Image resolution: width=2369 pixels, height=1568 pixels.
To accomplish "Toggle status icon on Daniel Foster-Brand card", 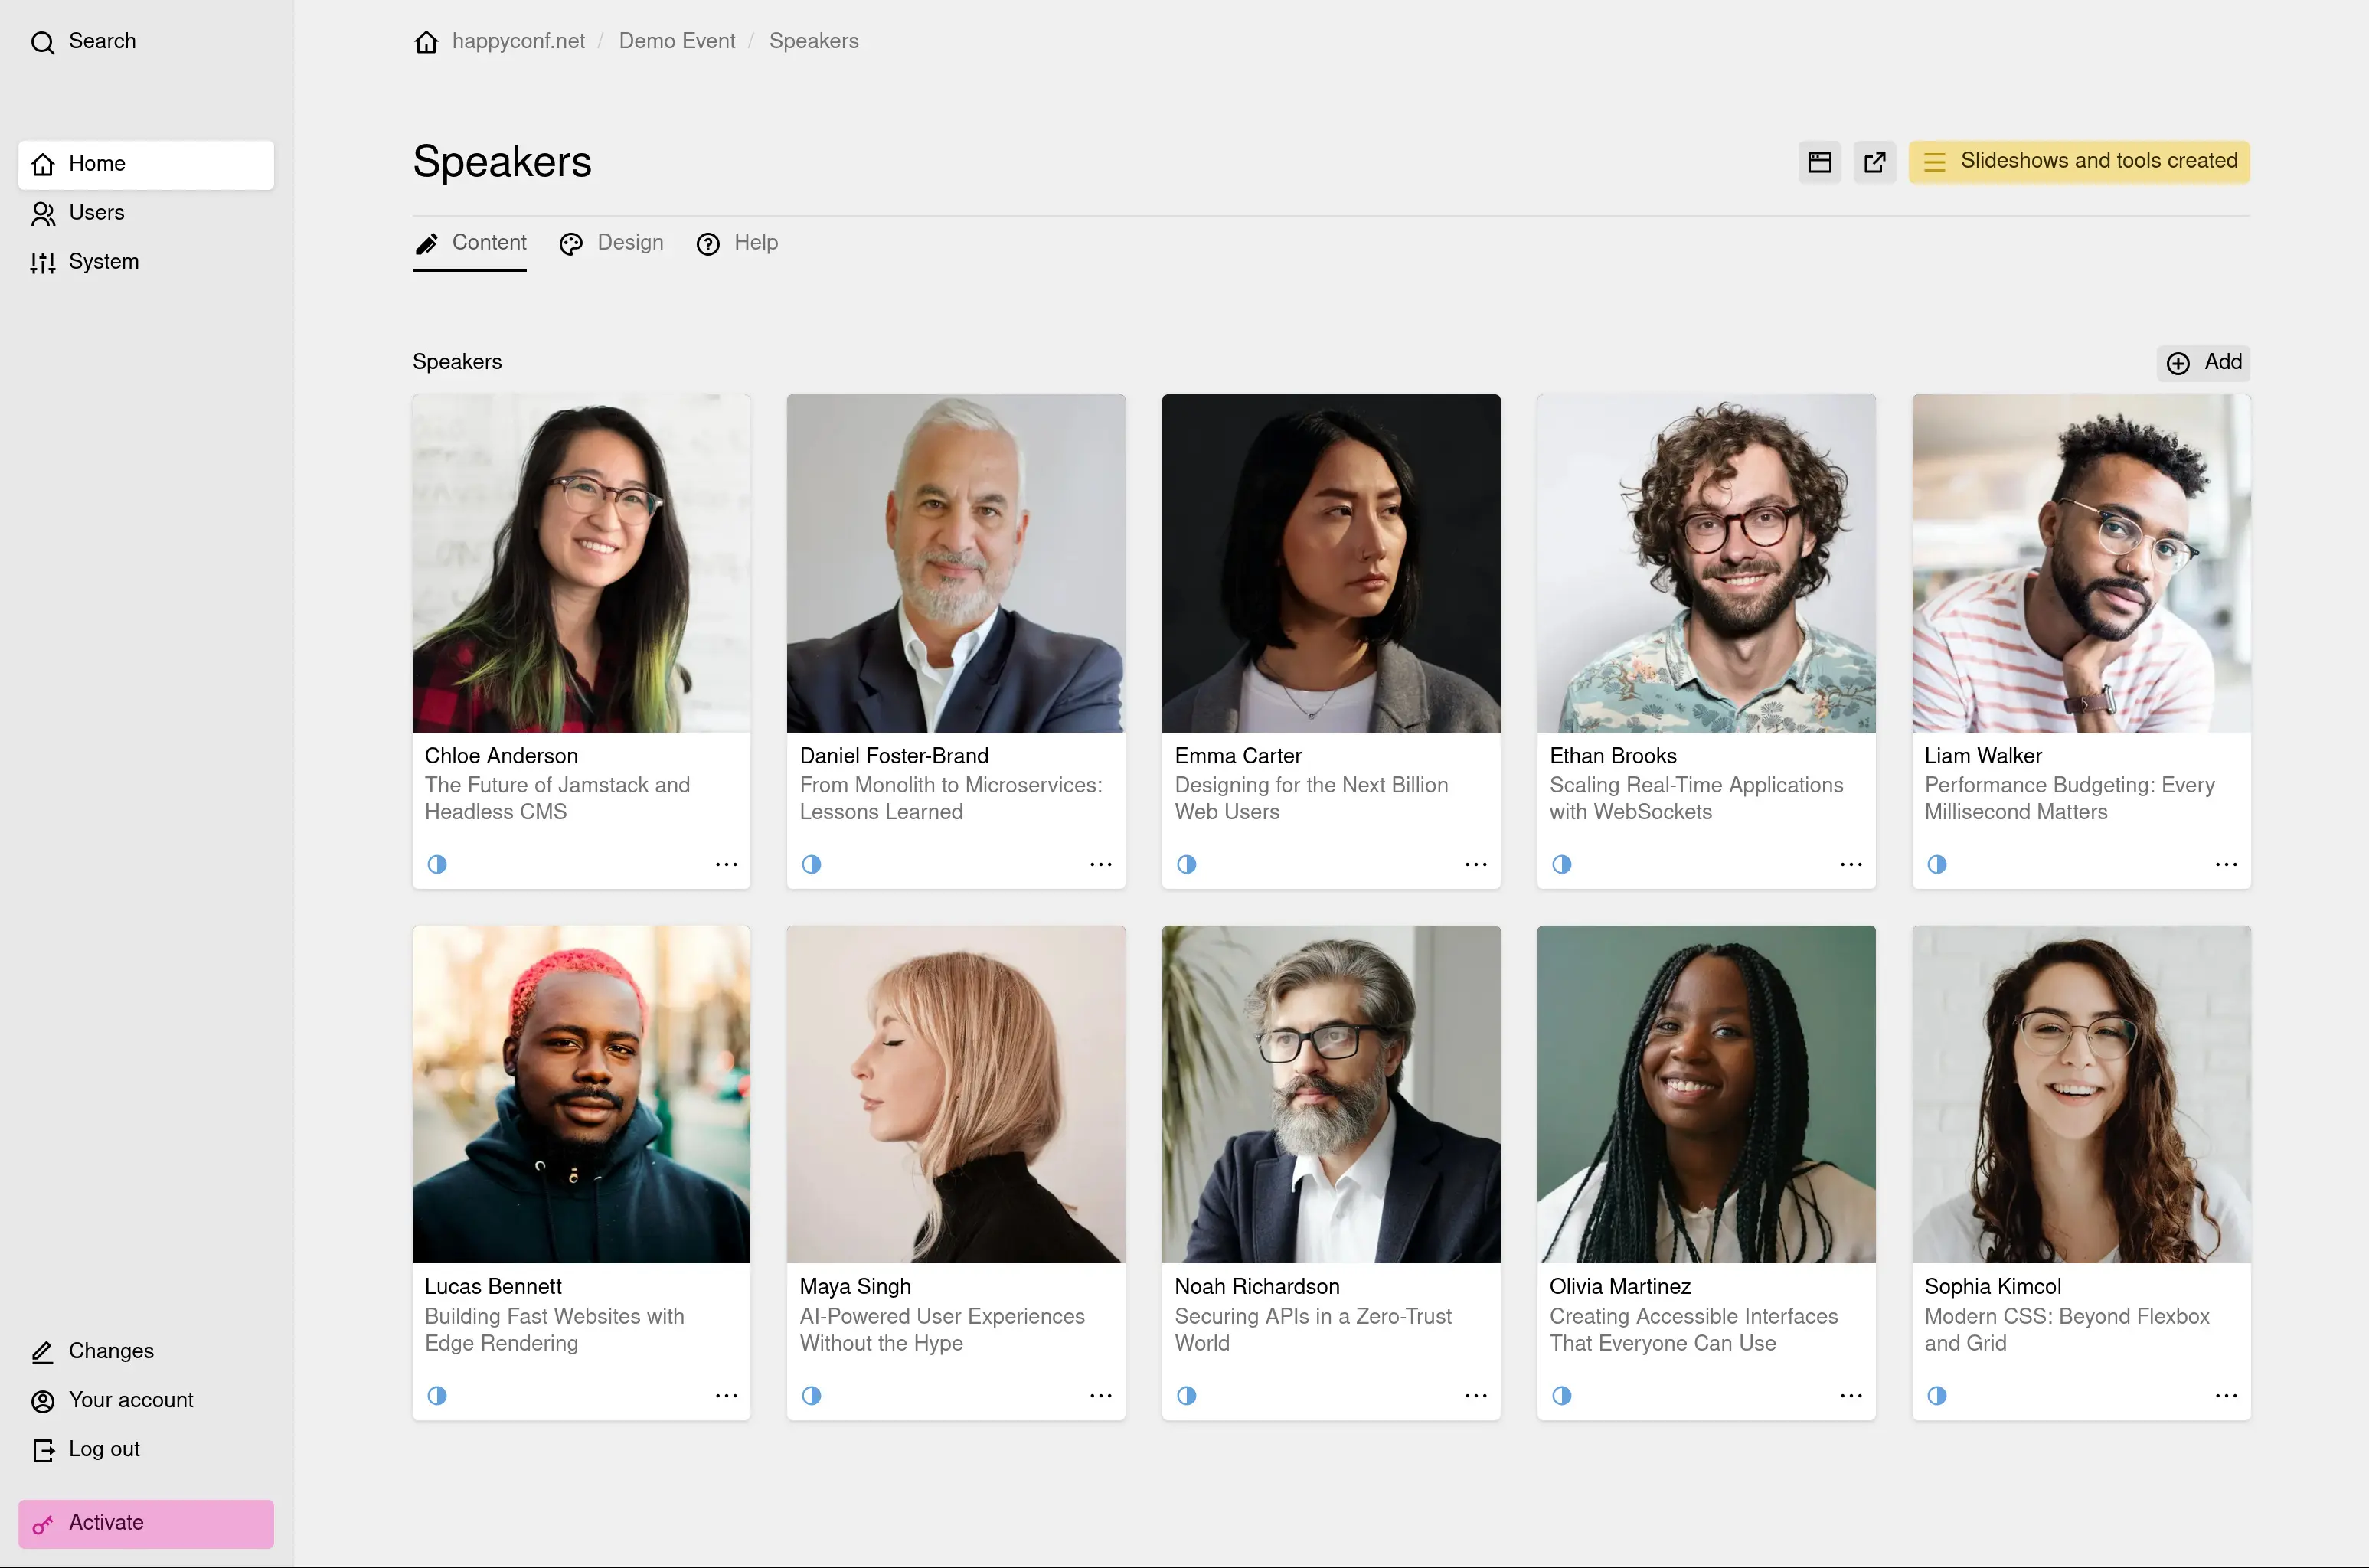I will (811, 864).
